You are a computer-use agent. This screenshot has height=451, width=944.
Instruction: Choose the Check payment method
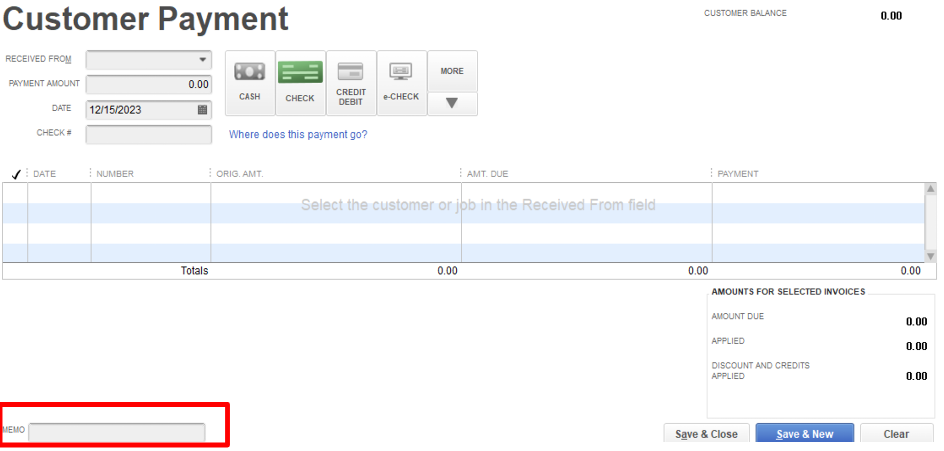coord(300,83)
